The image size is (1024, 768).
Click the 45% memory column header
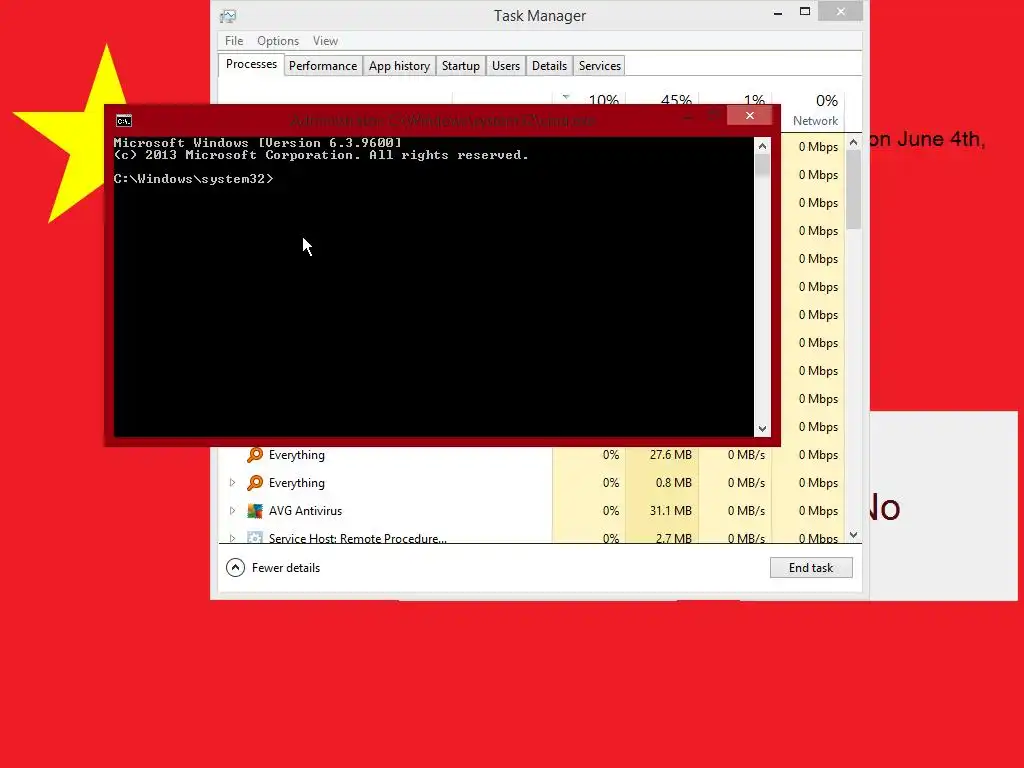click(675, 100)
